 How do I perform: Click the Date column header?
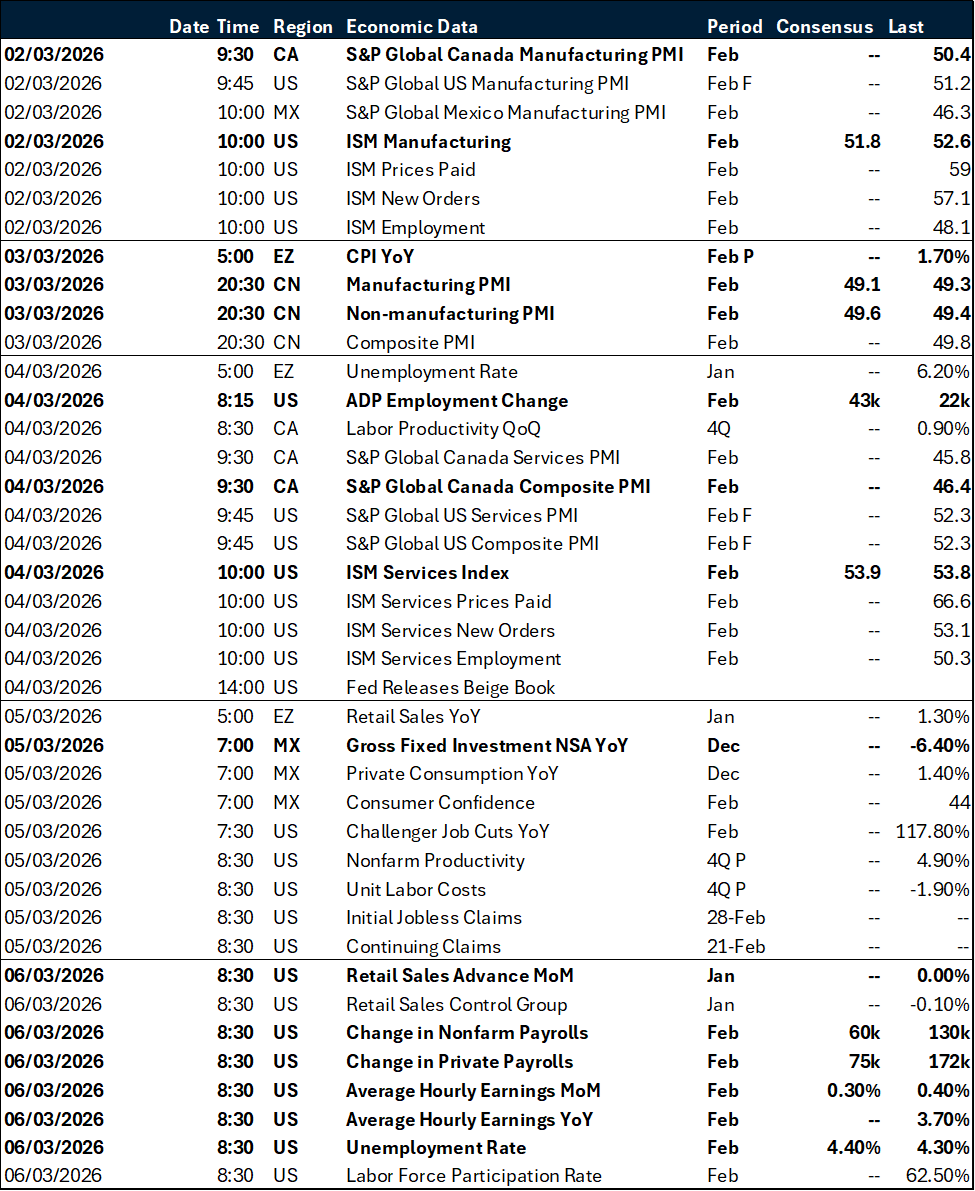click(188, 26)
